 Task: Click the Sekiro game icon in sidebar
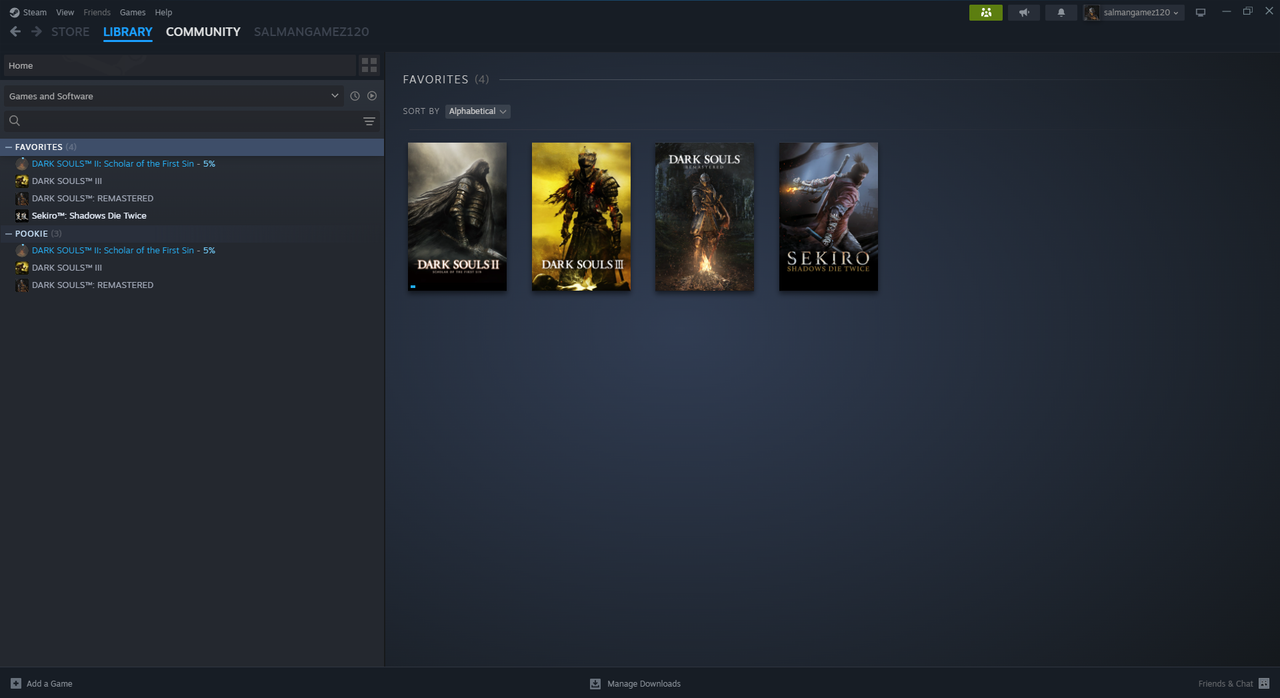22,216
